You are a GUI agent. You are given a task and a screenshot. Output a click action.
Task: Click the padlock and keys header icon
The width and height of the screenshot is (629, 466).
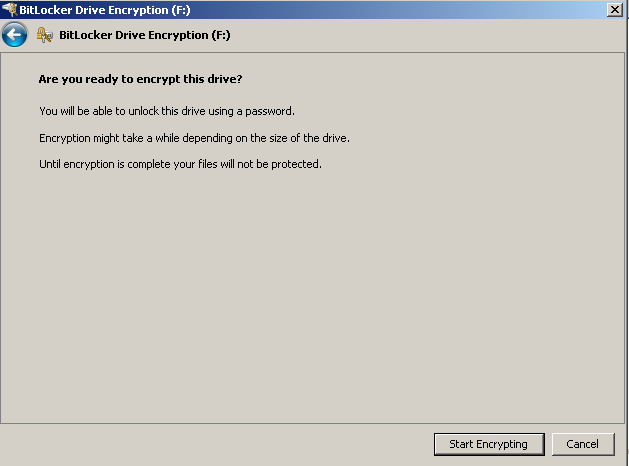tap(45, 35)
